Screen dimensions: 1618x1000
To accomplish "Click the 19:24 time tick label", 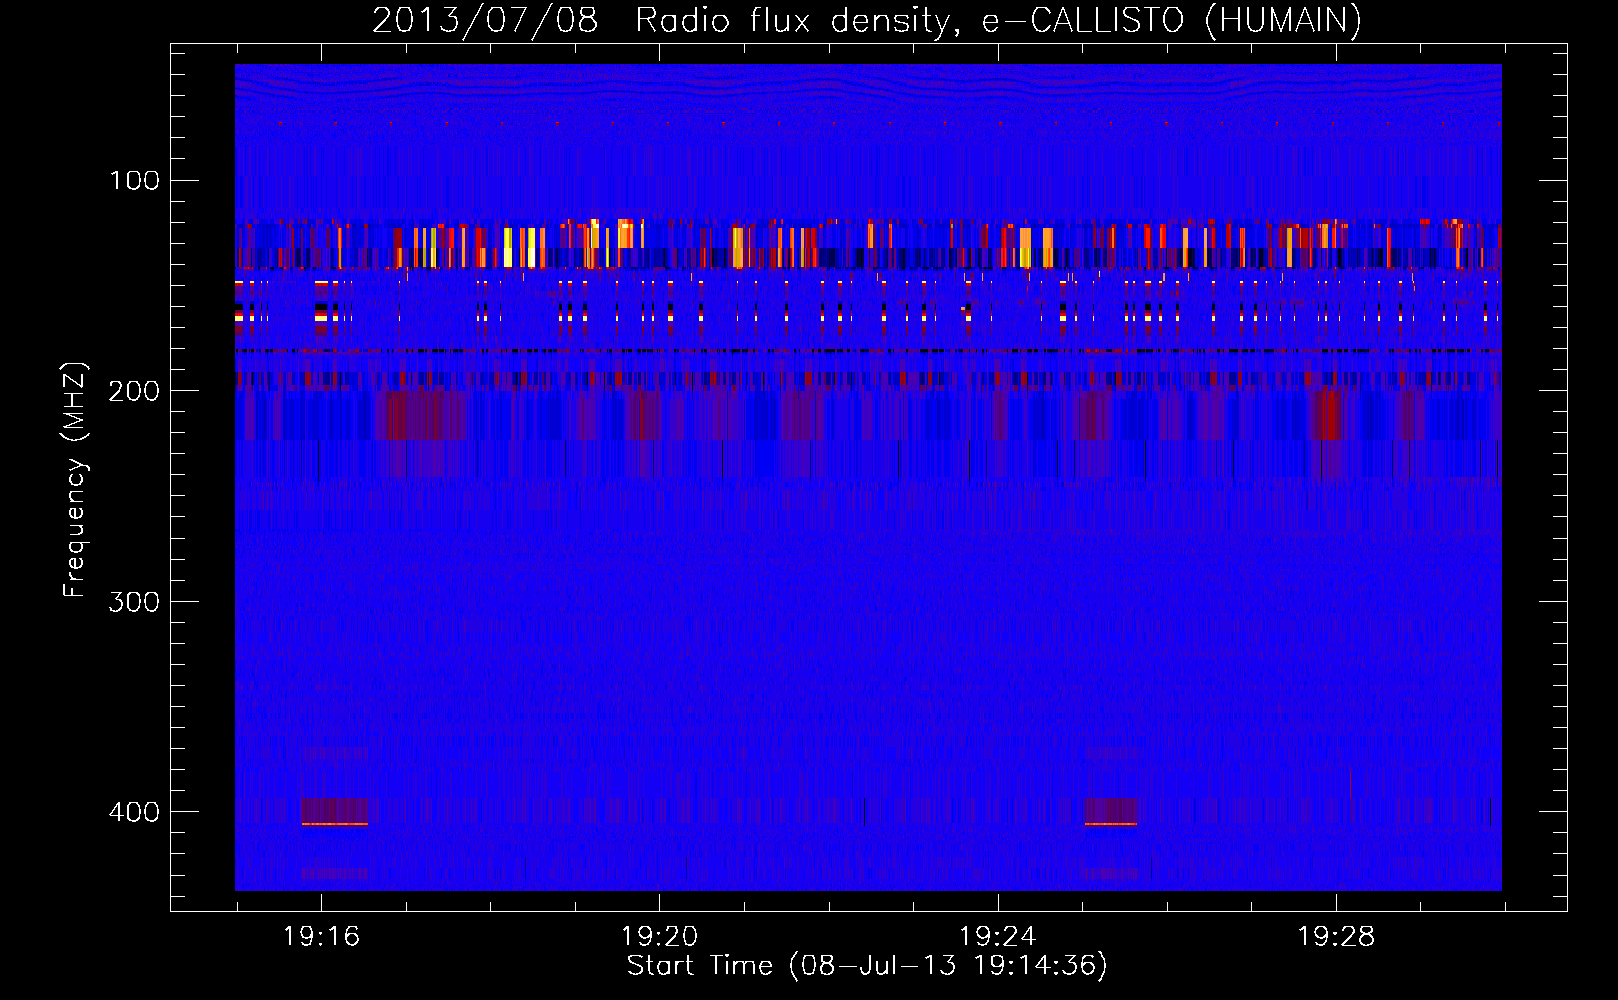I will pos(998,937).
